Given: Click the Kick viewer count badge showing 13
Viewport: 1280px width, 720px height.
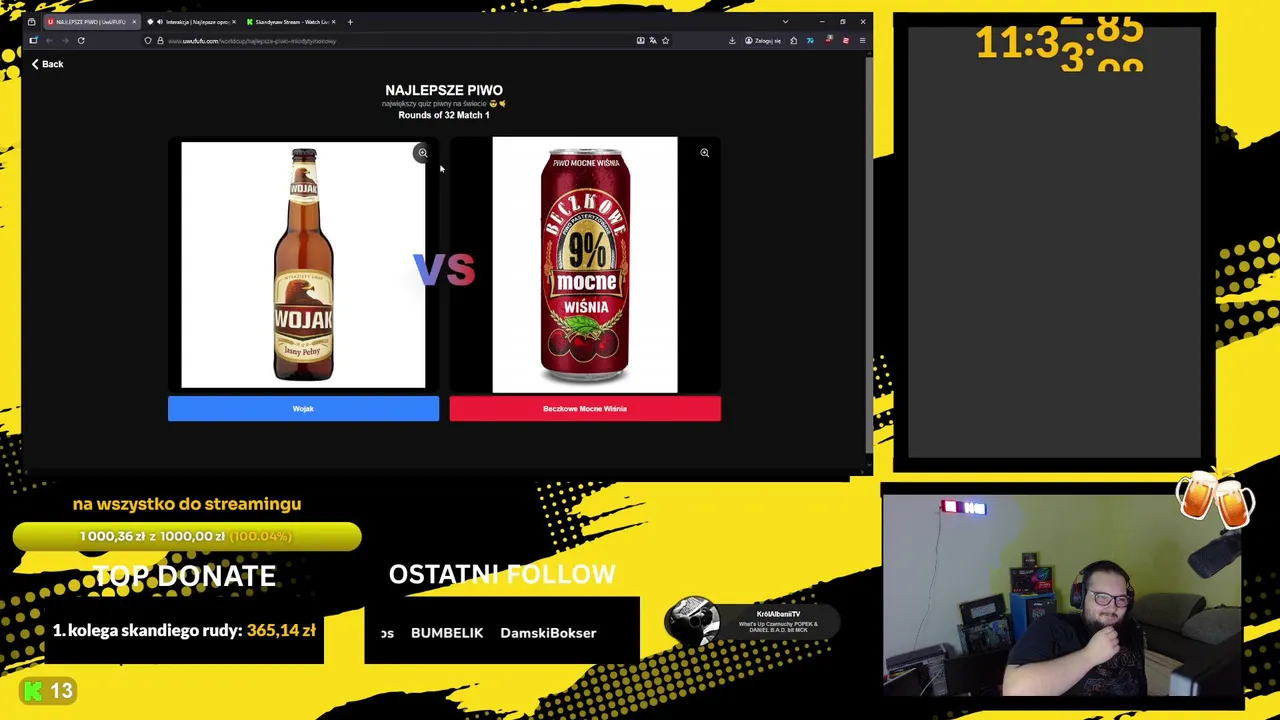Looking at the screenshot, I should pos(48,690).
